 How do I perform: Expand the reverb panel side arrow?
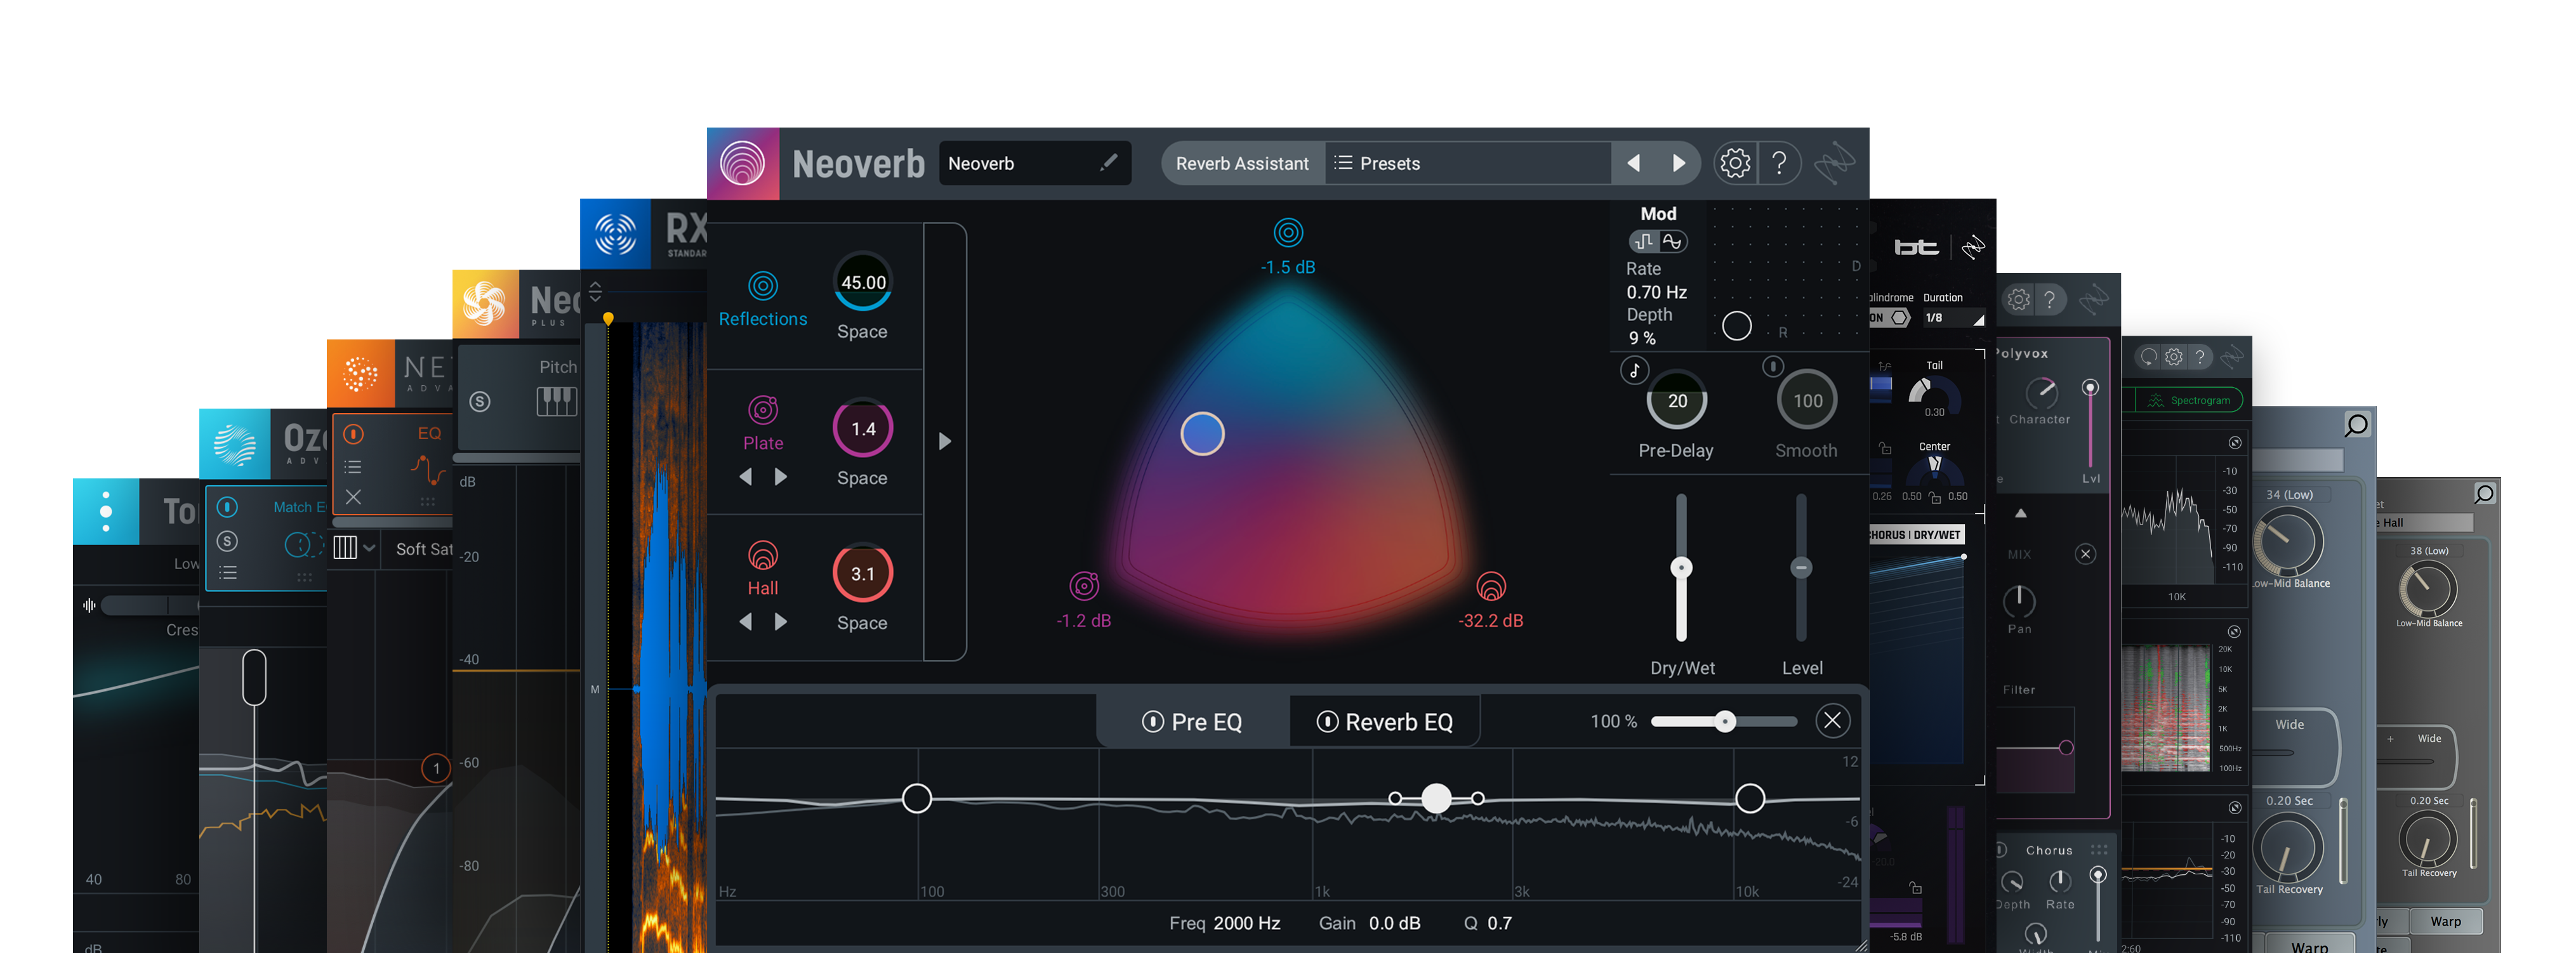tap(944, 441)
